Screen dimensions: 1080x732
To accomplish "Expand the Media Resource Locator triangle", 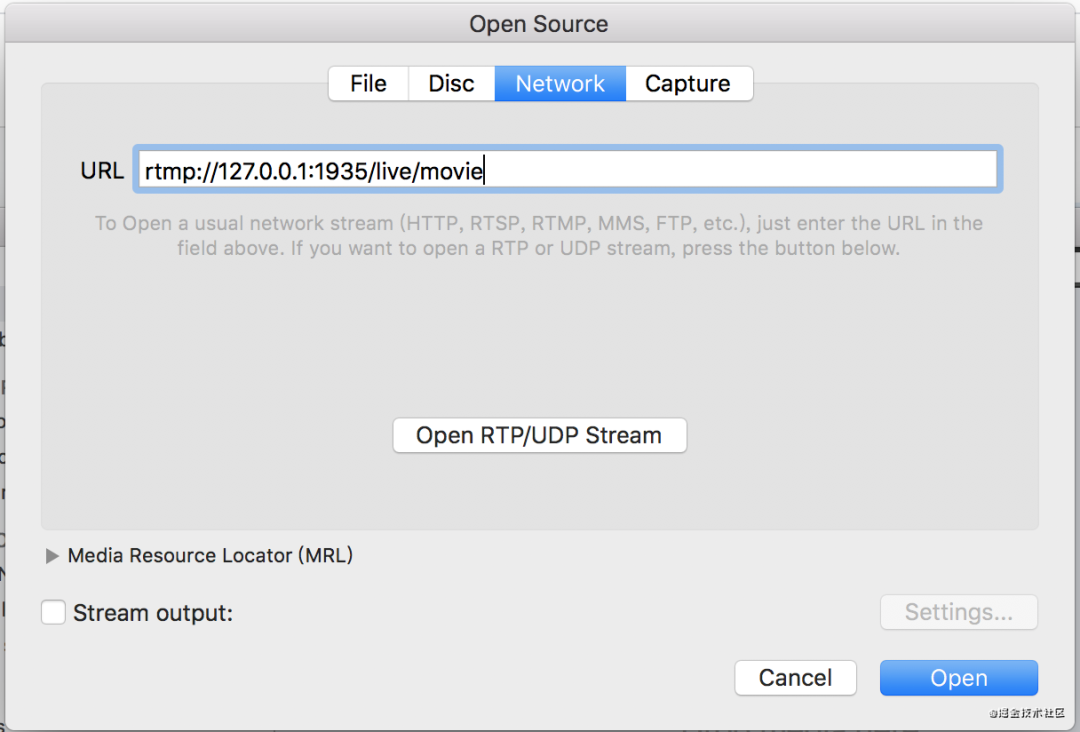I will coord(53,556).
